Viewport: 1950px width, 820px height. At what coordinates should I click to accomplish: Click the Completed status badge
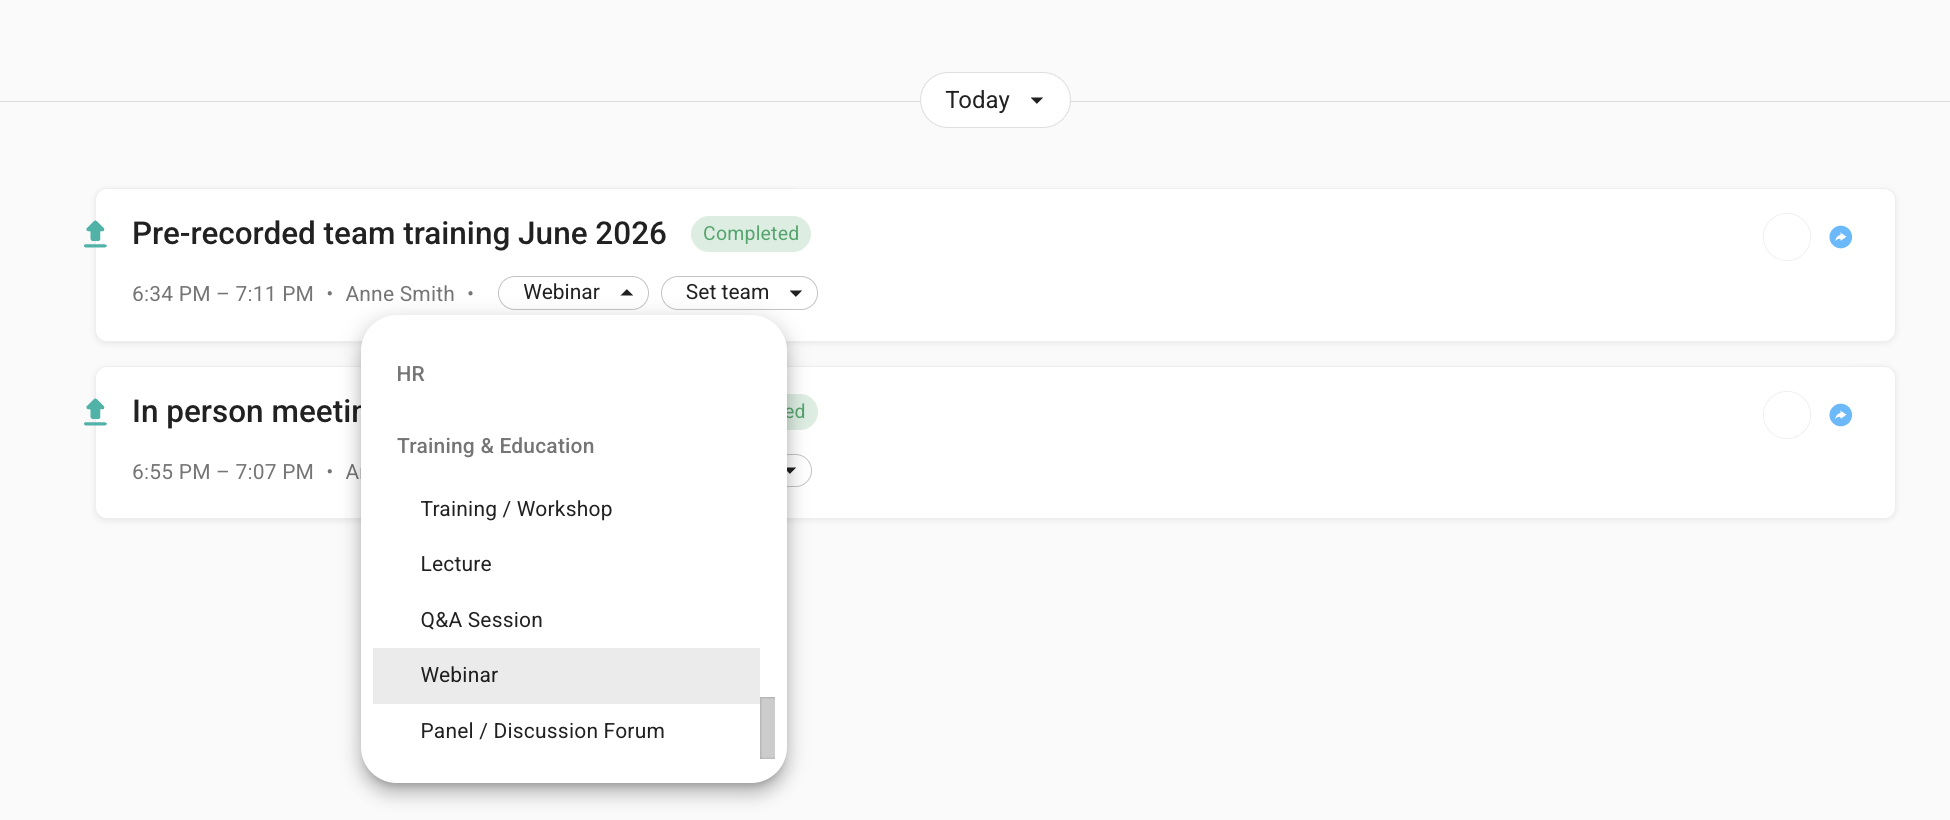751,234
